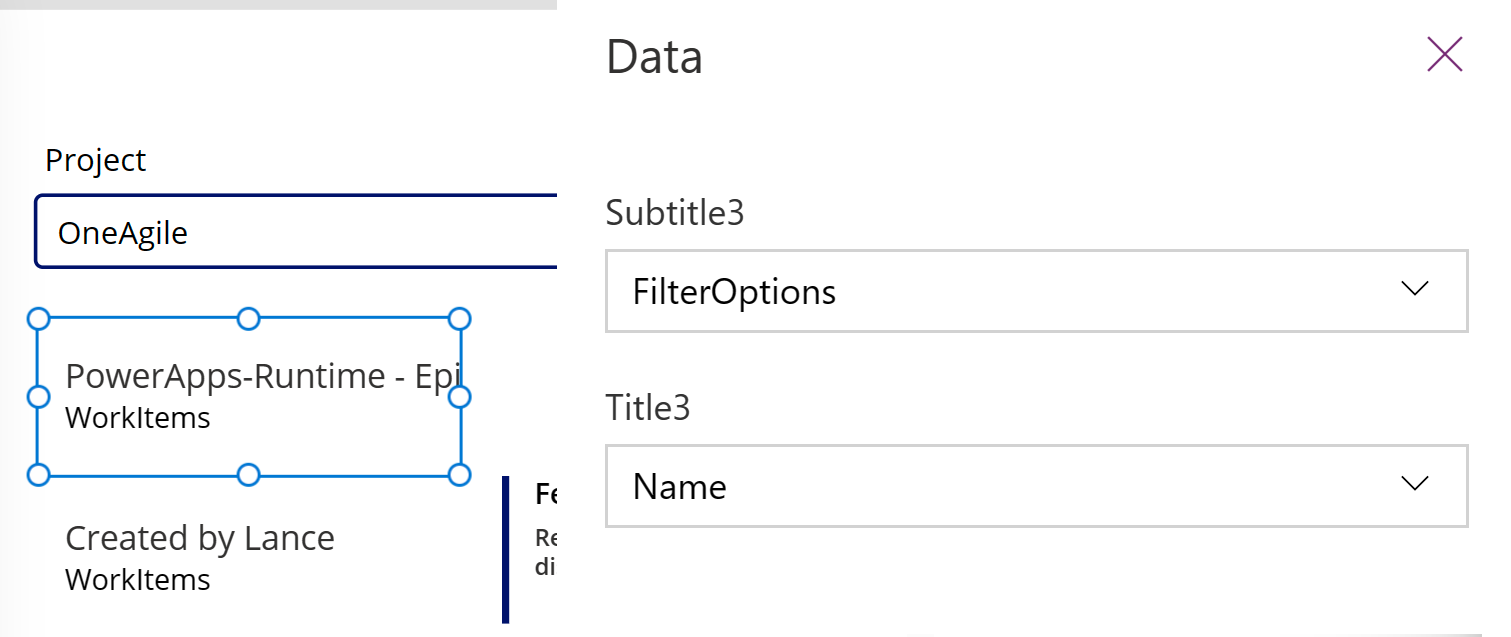The width and height of the screenshot is (1511, 637).
Task: Select the Created by Lance item
Action: (200, 538)
